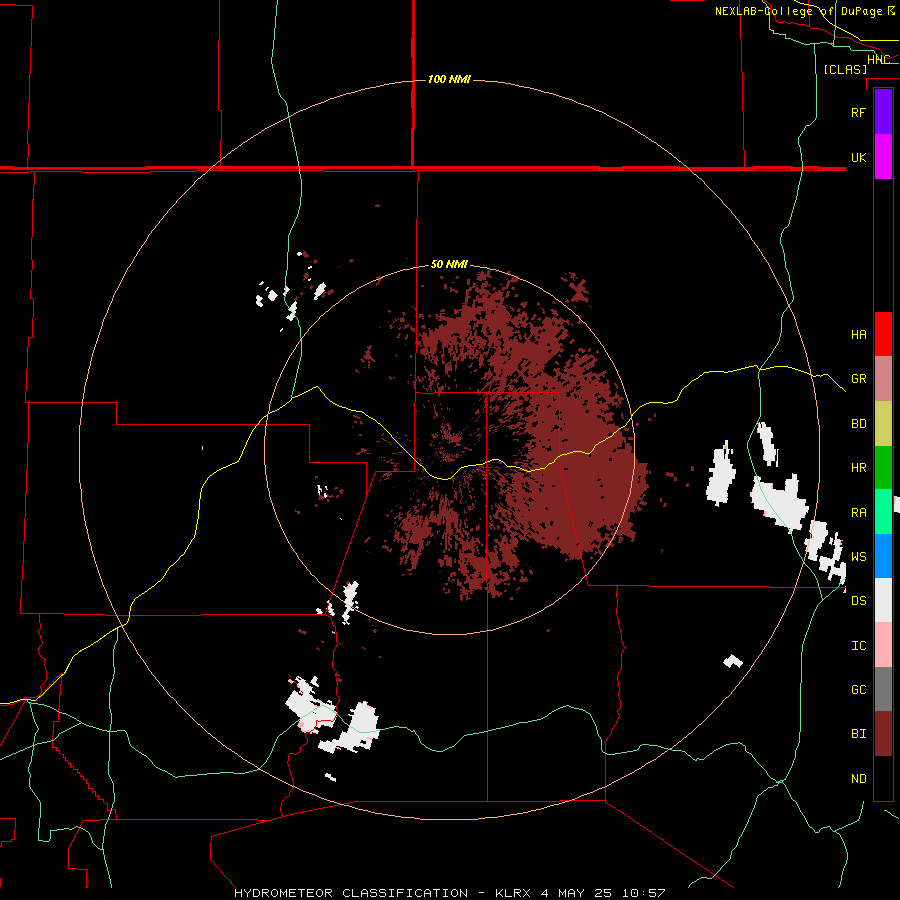
Task: Select the GC legend label
Action: (858, 689)
